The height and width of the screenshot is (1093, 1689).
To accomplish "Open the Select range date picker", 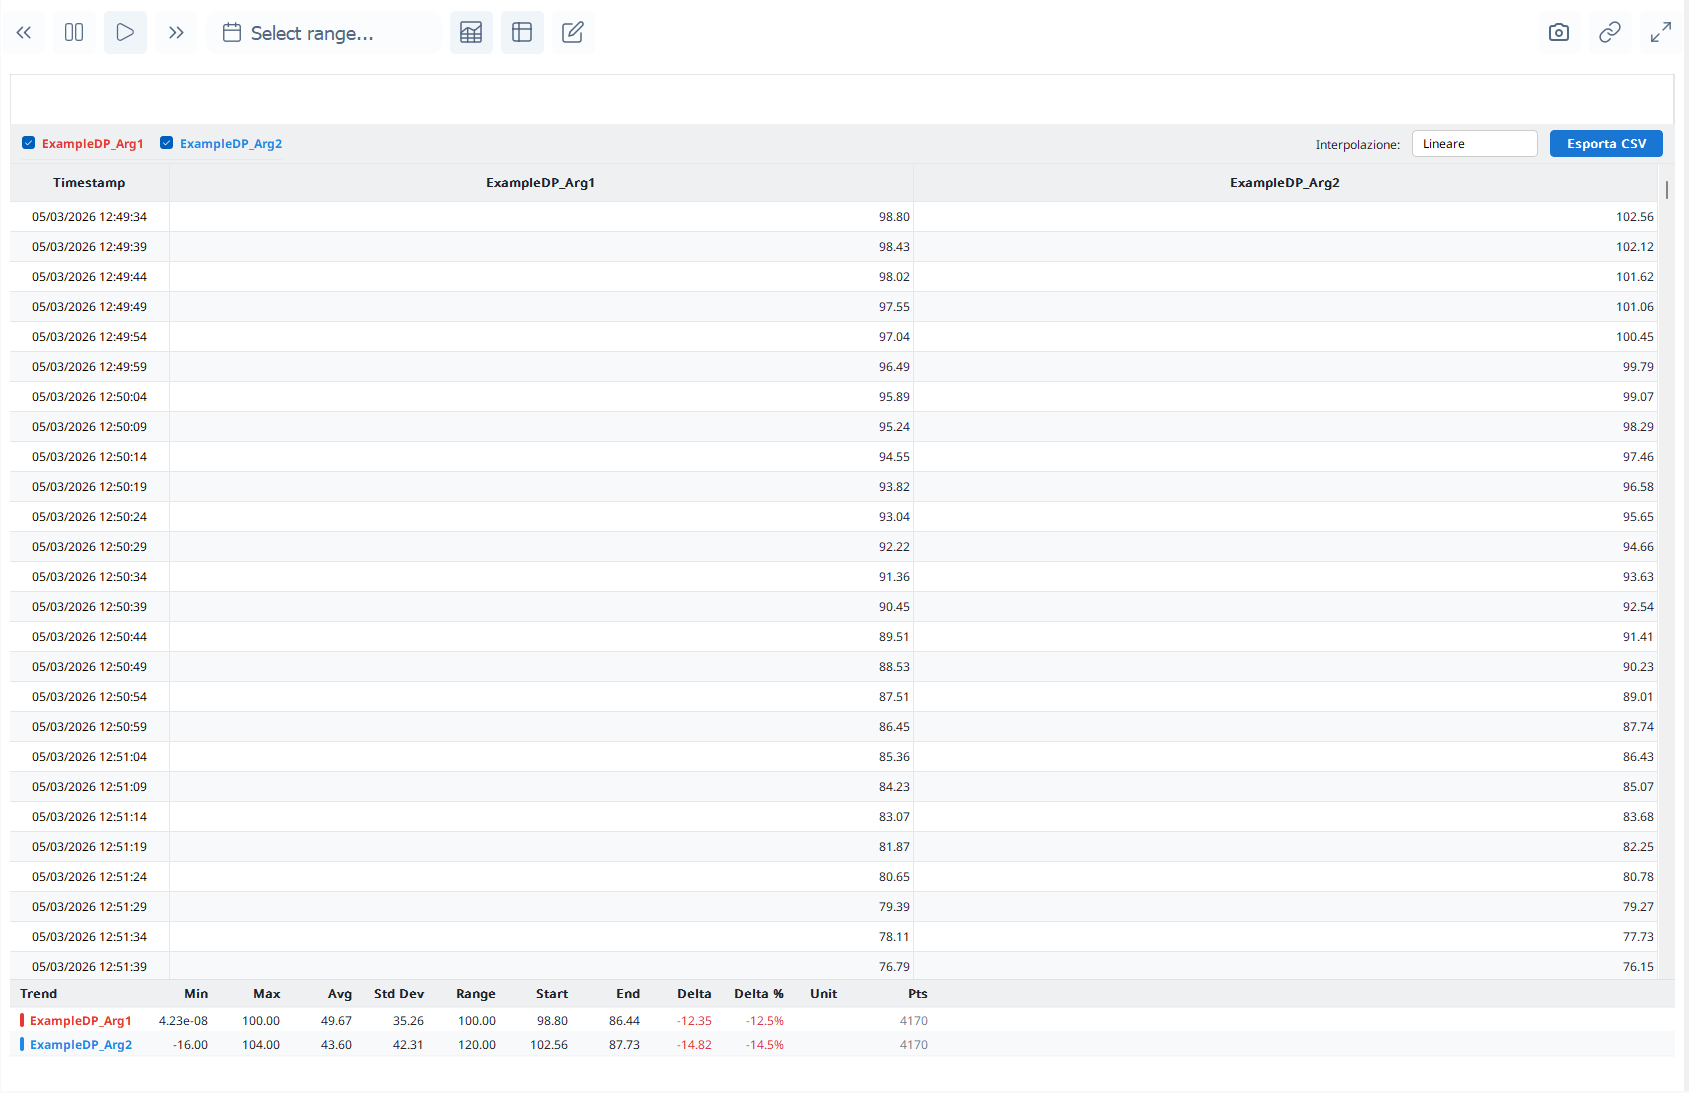I will pyautogui.click(x=312, y=33).
